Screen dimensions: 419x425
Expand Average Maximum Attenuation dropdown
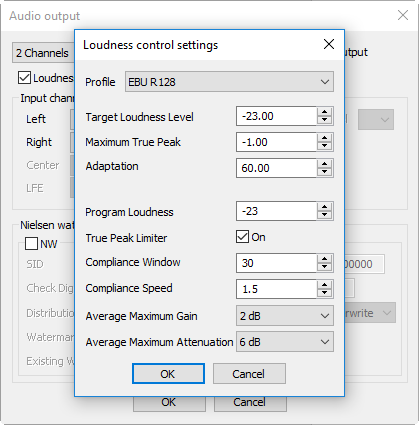click(285, 342)
